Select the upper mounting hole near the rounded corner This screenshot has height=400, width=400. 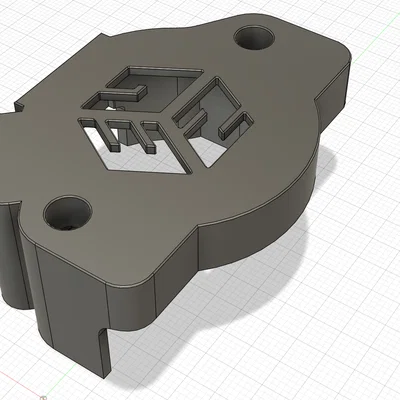click(x=255, y=38)
